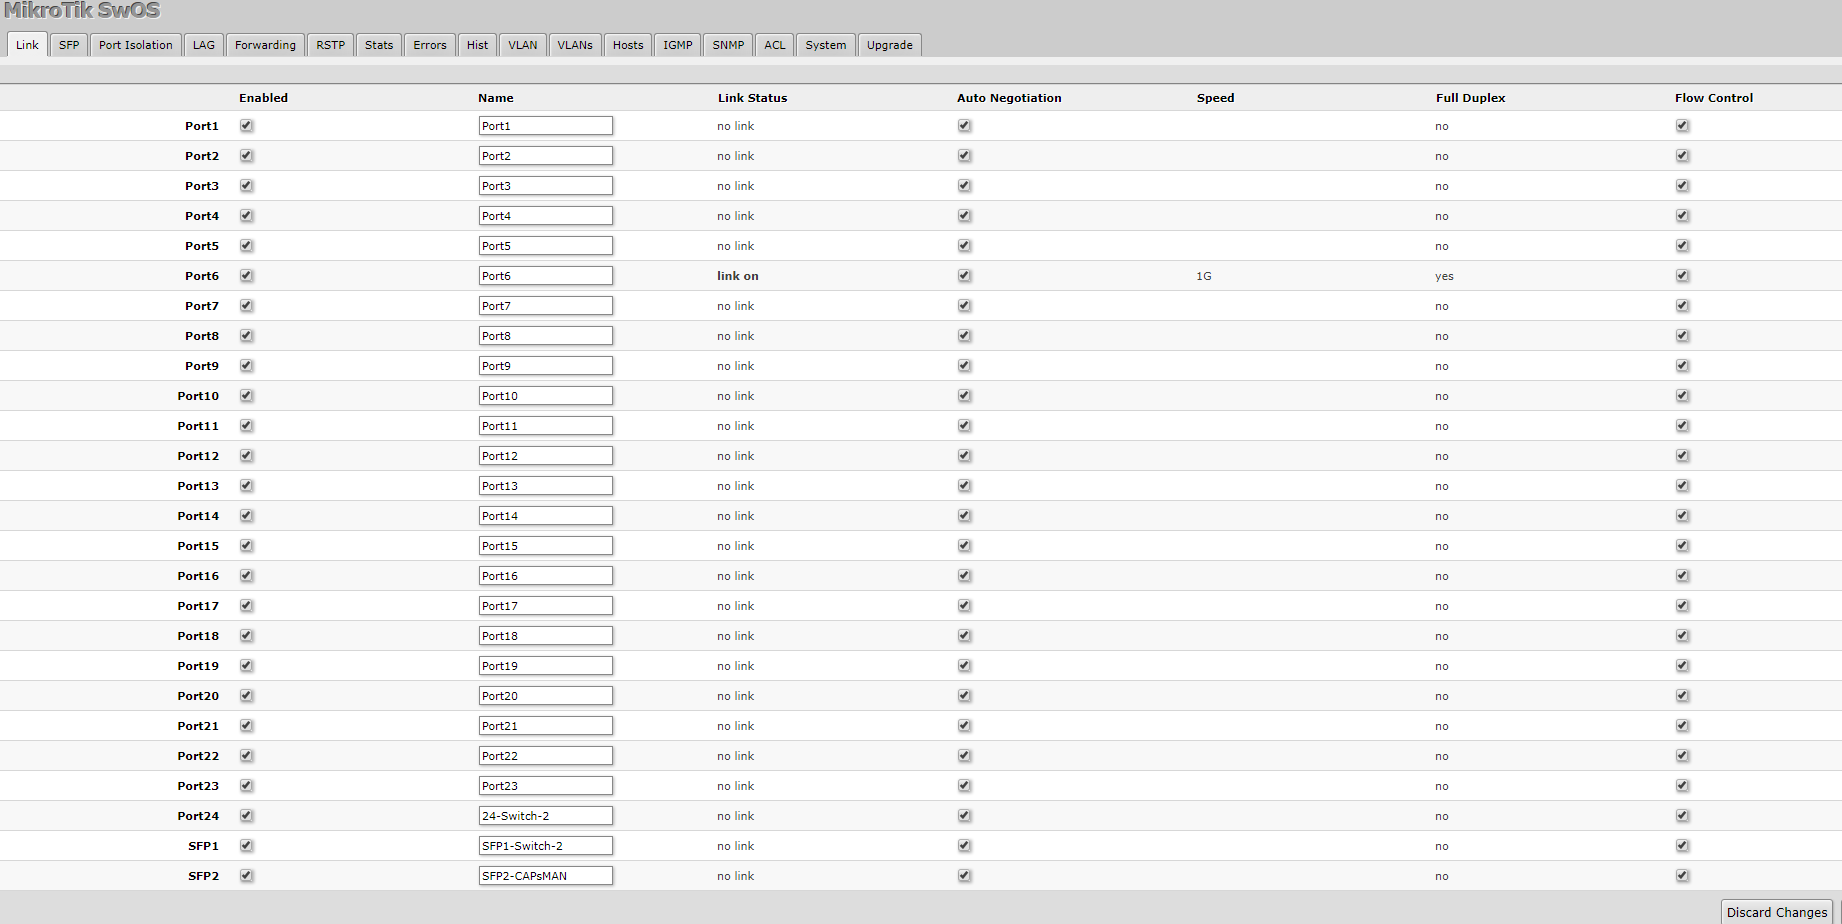The image size is (1842, 924).
Task: Switch to the Hist tab
Action: pyautogui.click(x=478, y=45)
